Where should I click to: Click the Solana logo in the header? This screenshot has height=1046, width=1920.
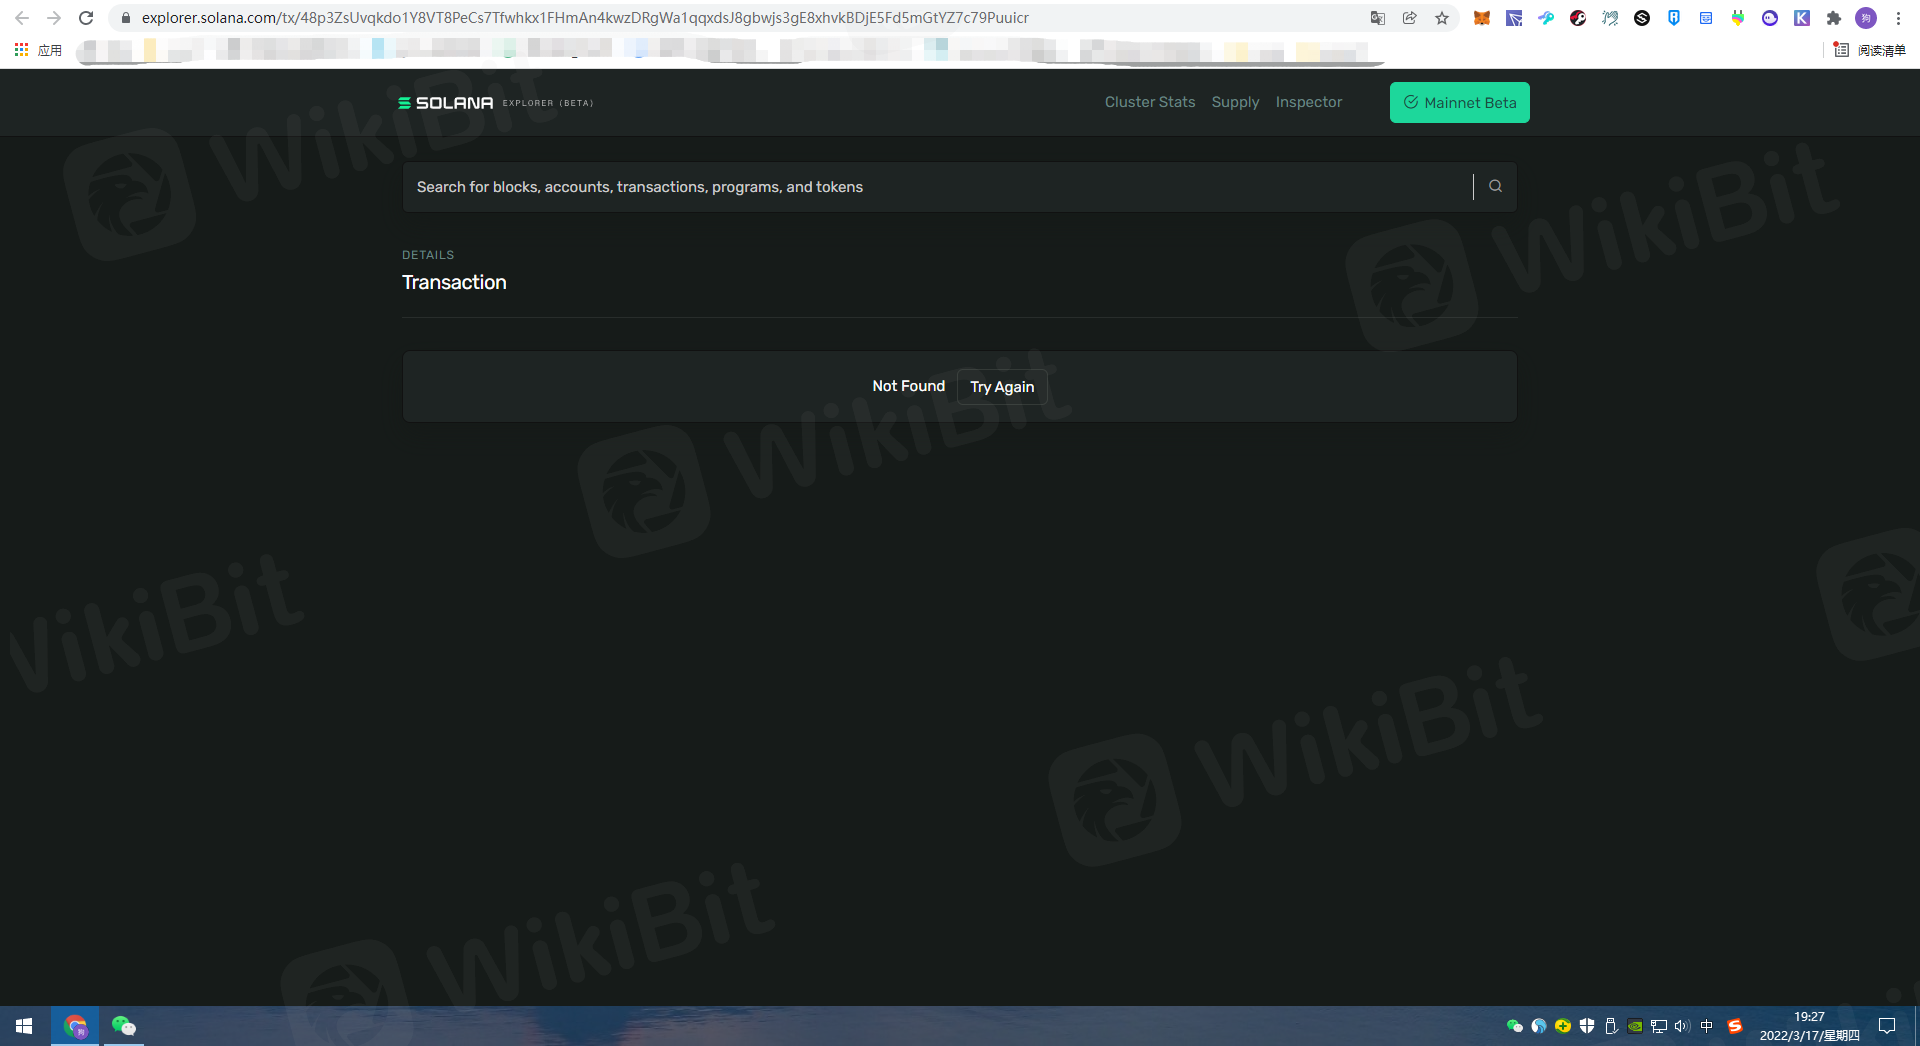pyautogui.click(x=446, y=103)
